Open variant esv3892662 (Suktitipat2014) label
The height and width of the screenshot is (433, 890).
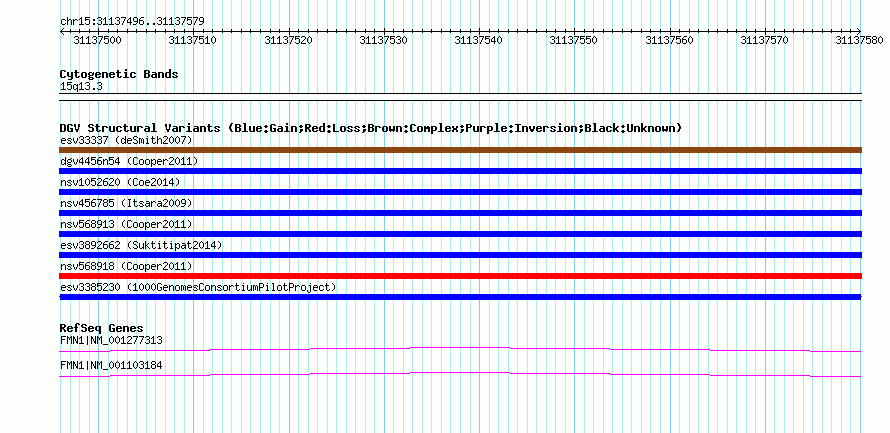pos(141,245)
